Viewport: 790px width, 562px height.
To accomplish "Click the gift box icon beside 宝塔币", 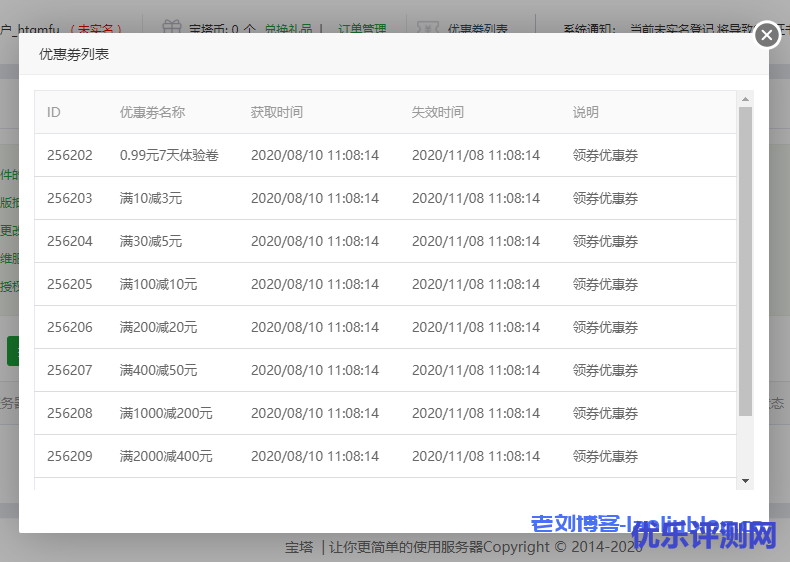I will point(172,29).
